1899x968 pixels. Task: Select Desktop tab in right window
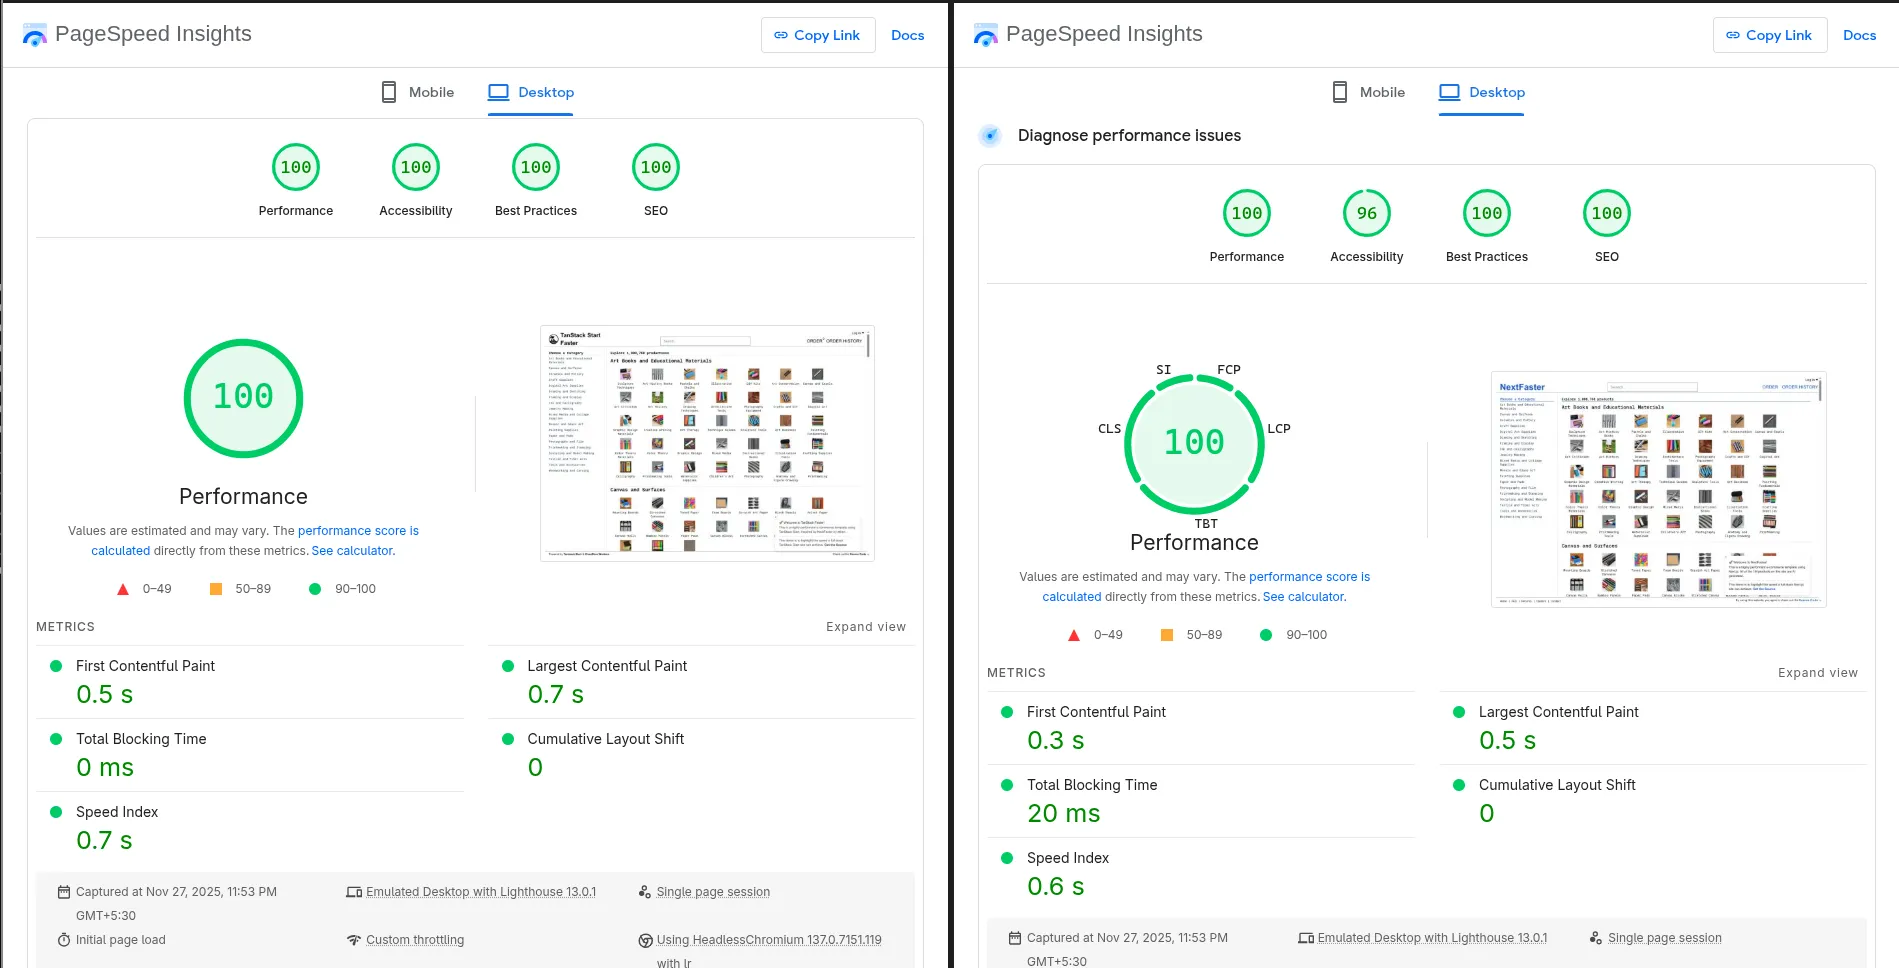click(1482, 92)
